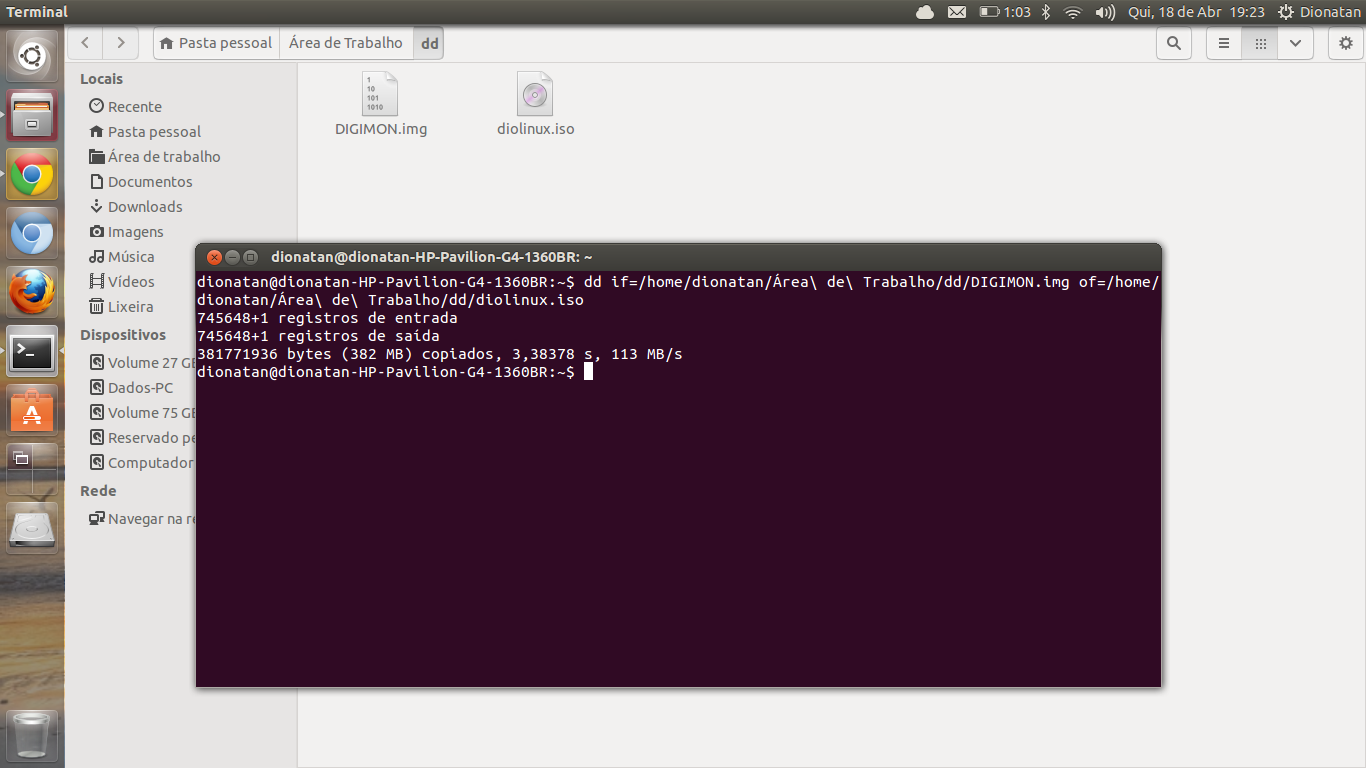
Task: Select the icon grid view toggle
Action: (1260, 43)
